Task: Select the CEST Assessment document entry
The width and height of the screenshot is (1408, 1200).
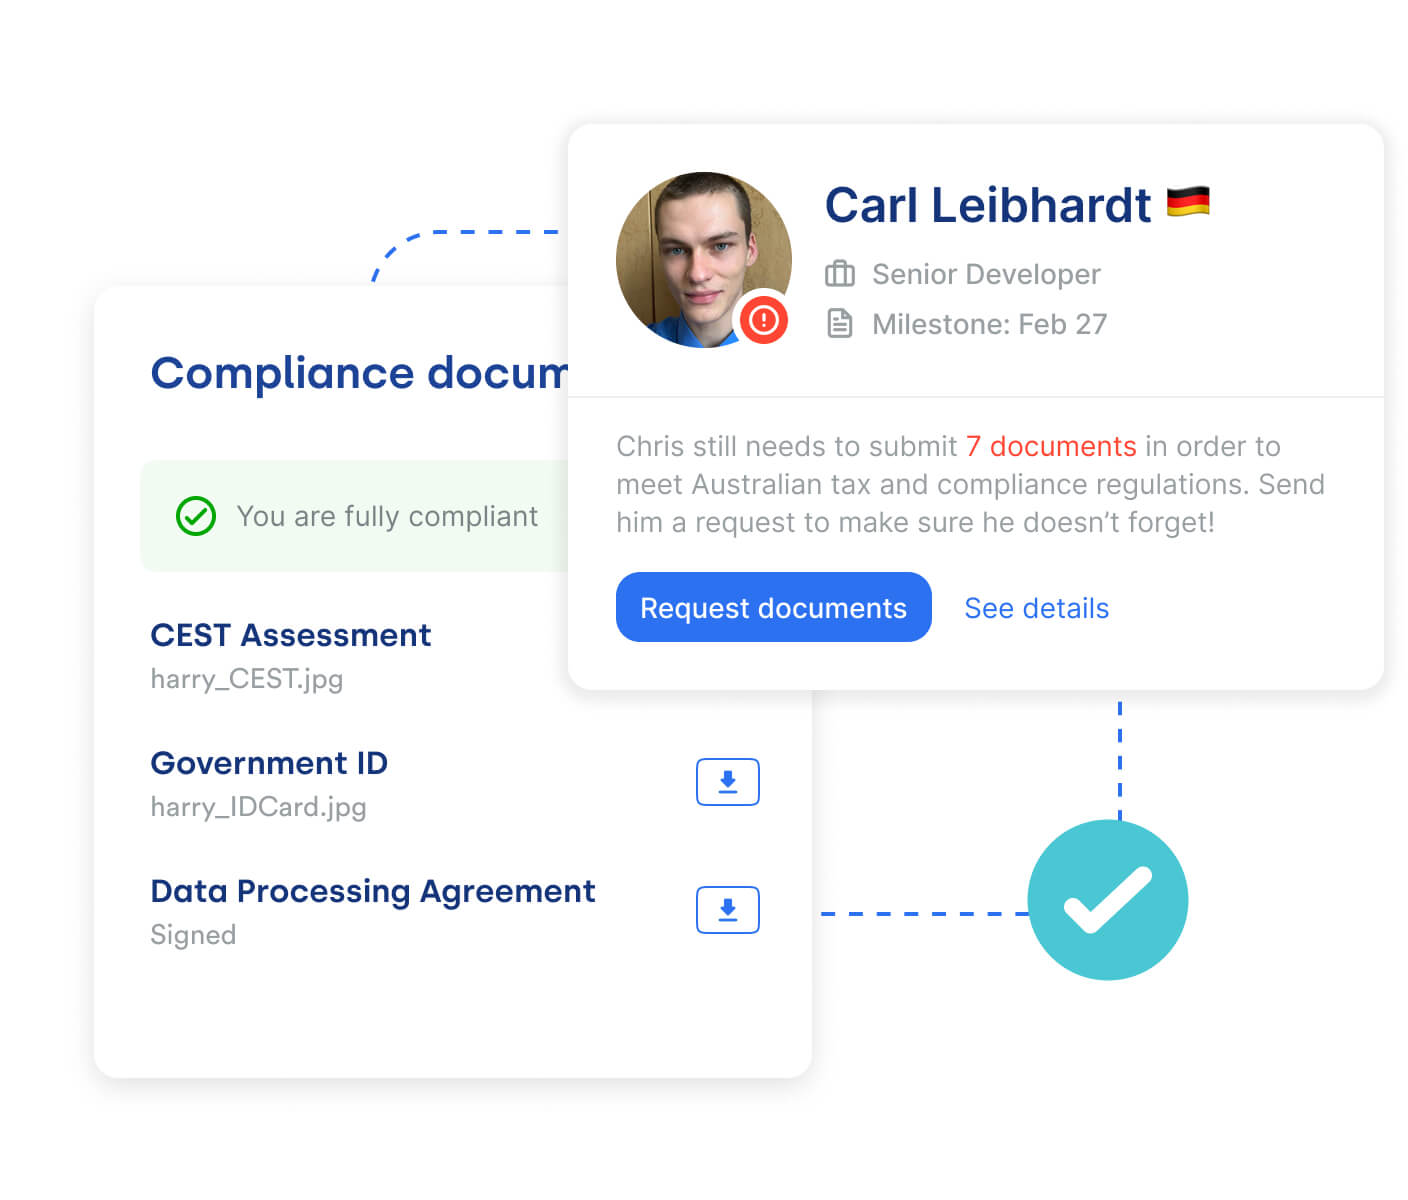Action: click(290, 635)
